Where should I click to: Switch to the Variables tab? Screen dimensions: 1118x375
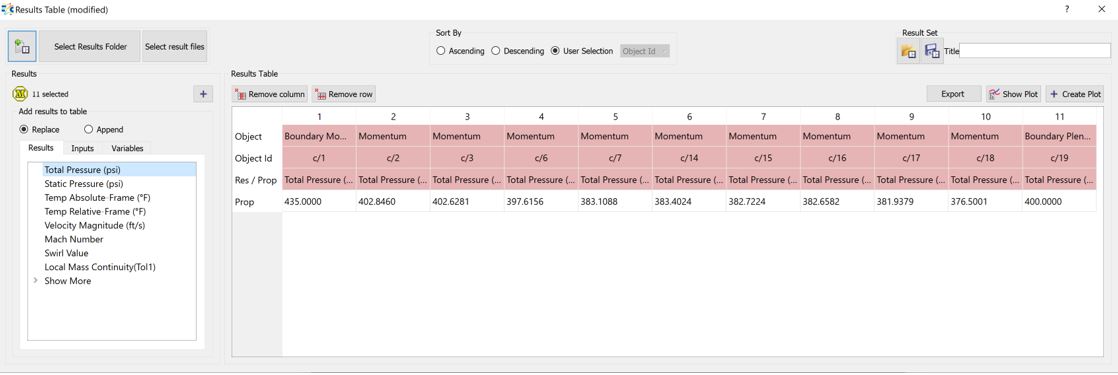point(127,148)
